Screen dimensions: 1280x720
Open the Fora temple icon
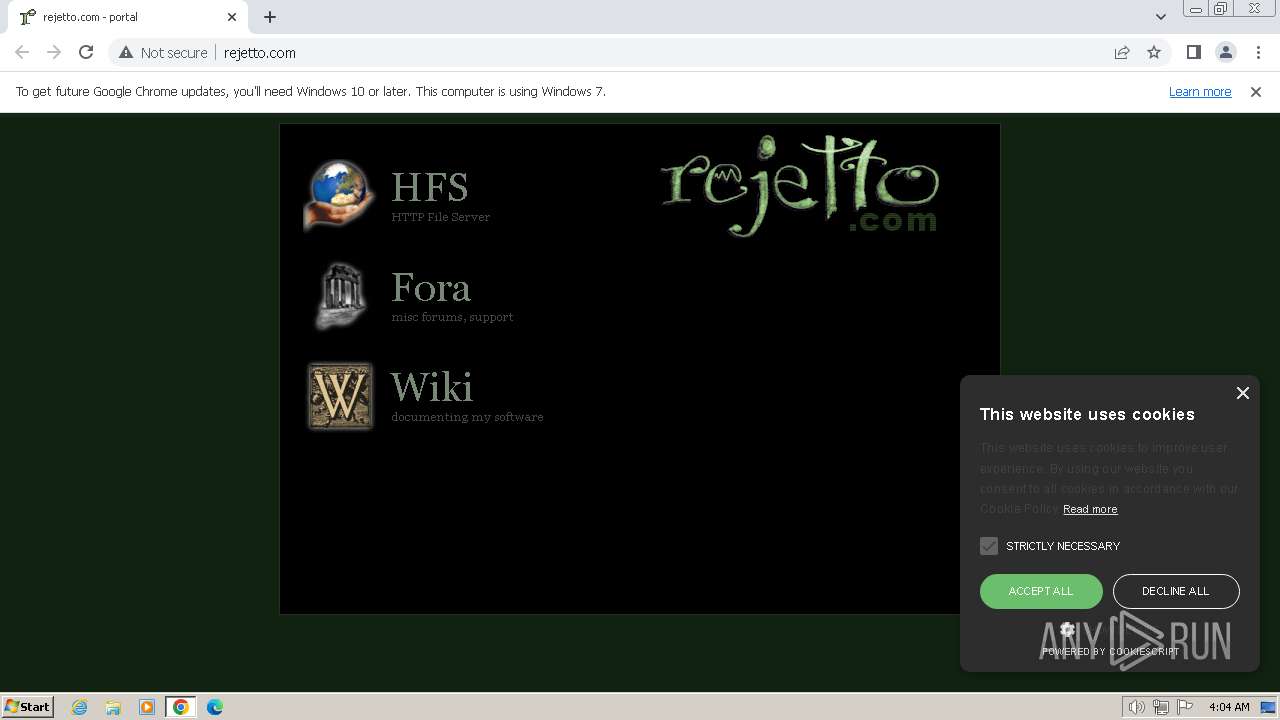pyautogui.click(x=340, y=296)
